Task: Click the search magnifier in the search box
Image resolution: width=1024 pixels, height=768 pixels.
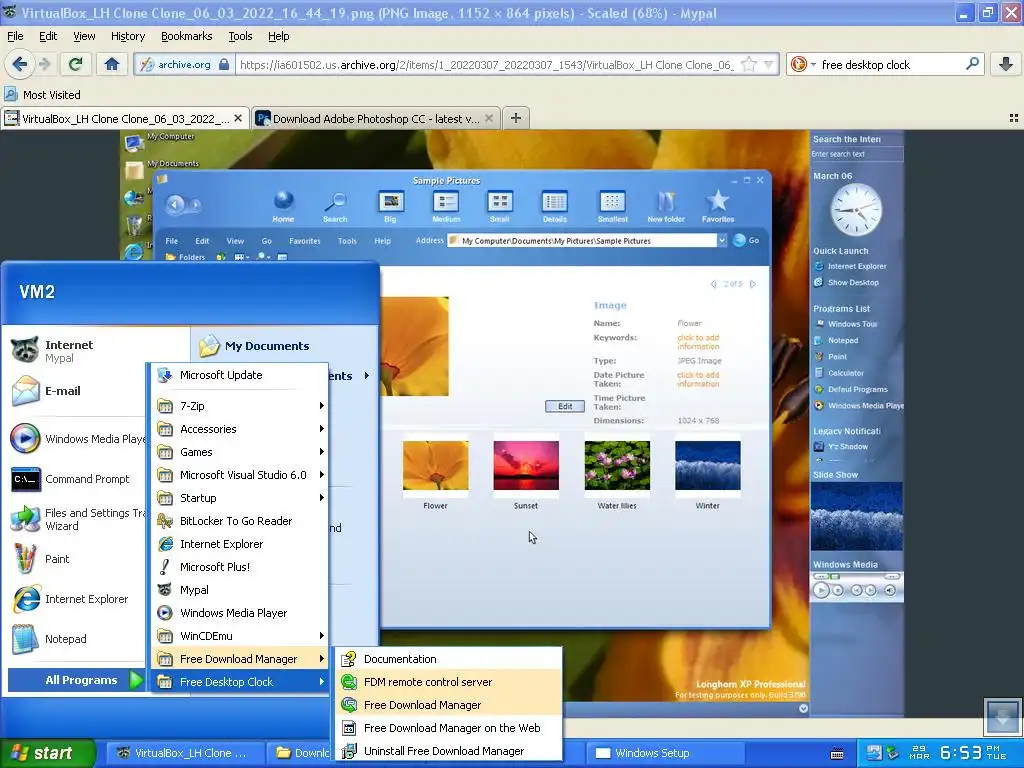Action: (972, 64)
